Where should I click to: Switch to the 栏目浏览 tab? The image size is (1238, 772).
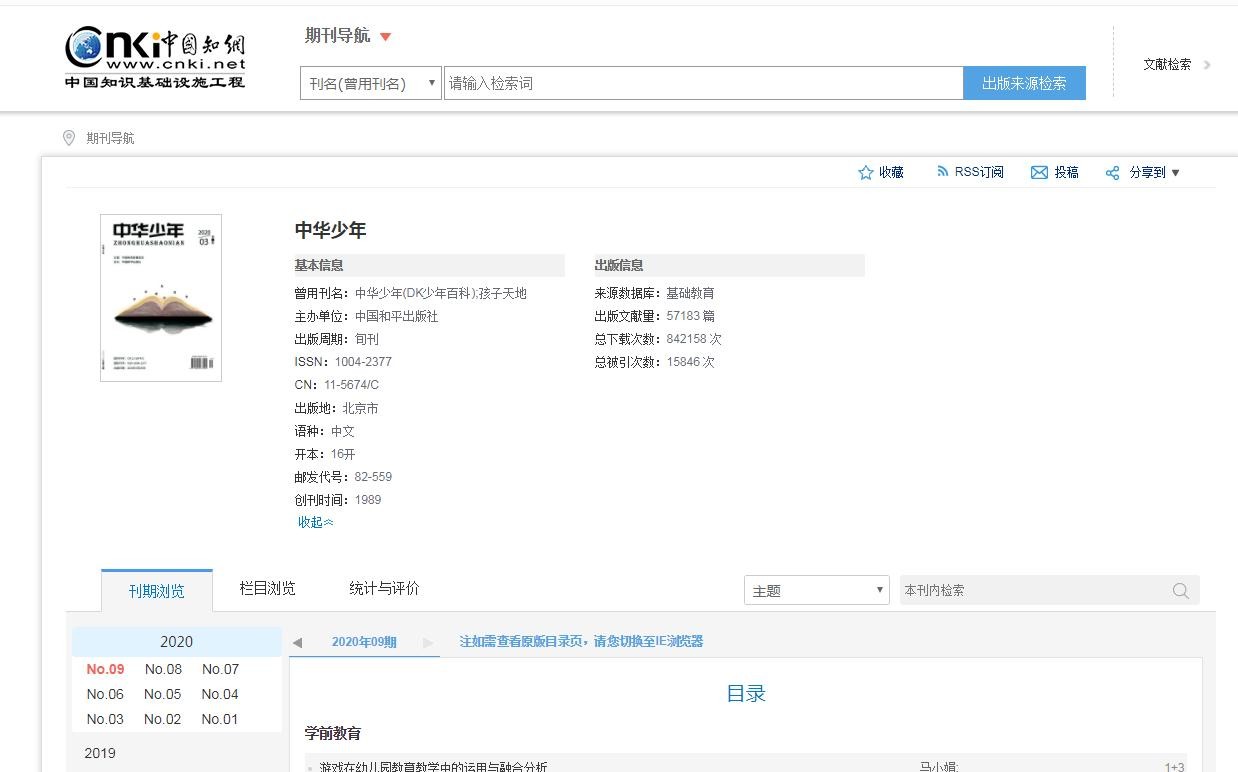point(268,588)
